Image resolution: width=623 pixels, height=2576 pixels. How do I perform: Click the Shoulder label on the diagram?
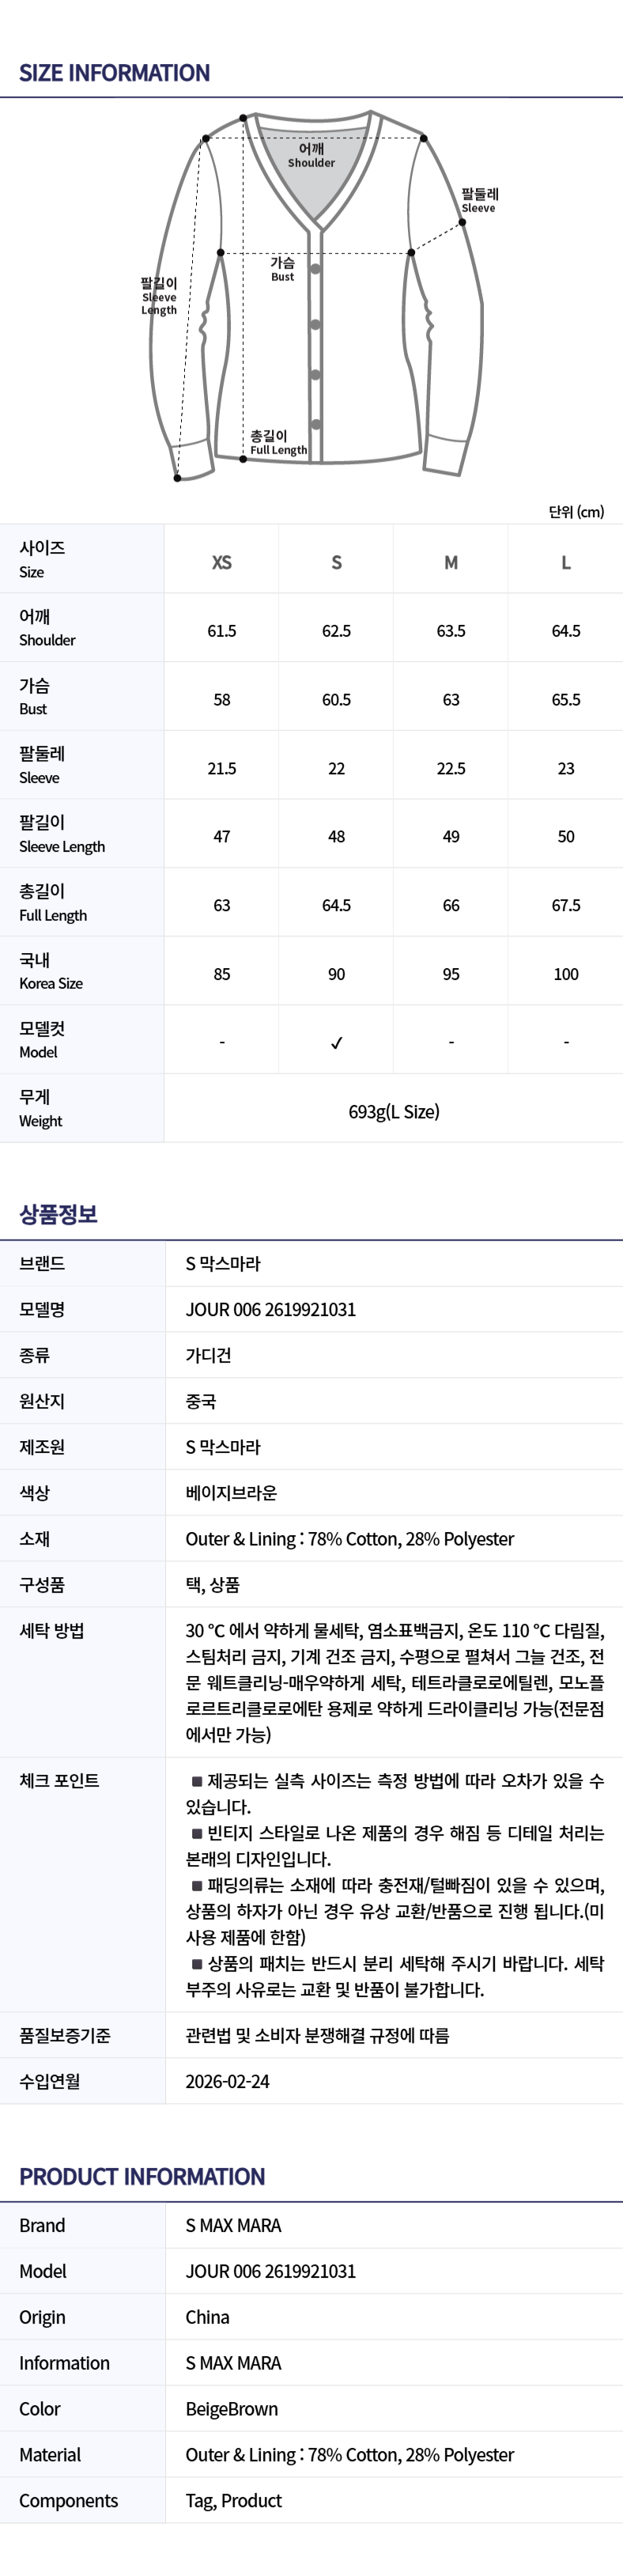[x=311, y=155]
